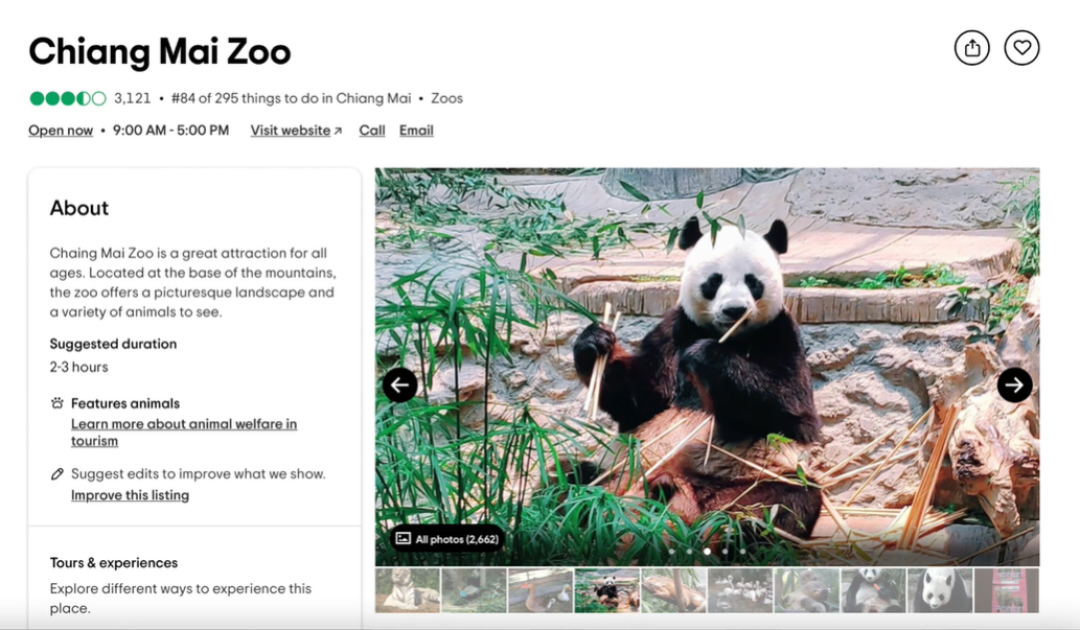Click the Email link
The image size is (1080, 630).
pyautogui.click(x=416, y=130)
